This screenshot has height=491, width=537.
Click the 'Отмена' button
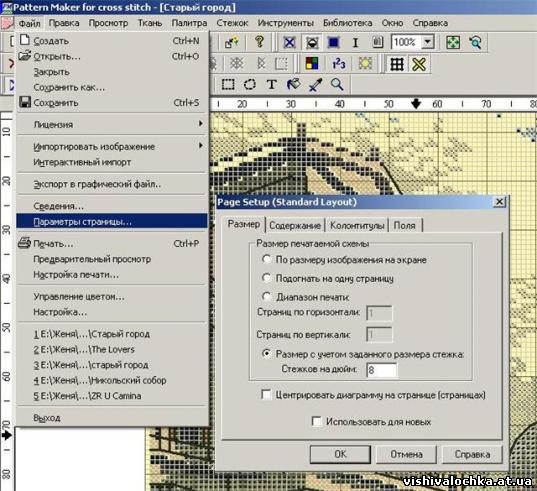(x=406, y=454)
